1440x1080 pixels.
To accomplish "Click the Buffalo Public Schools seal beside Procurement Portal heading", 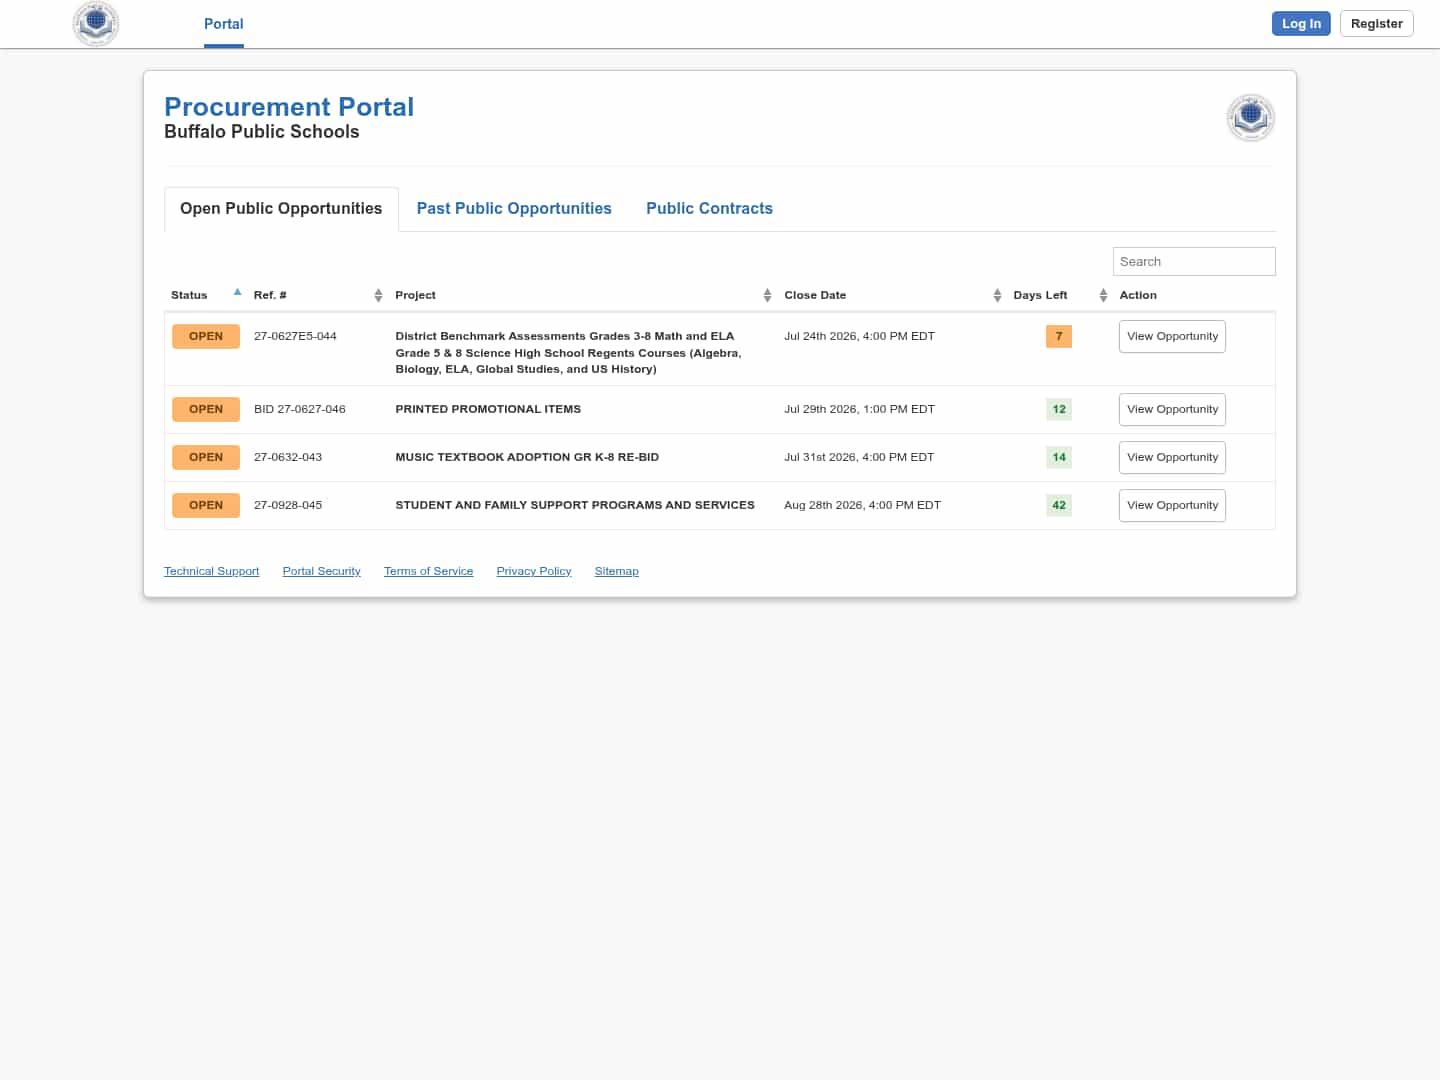I will click(x=1250, y=118).
